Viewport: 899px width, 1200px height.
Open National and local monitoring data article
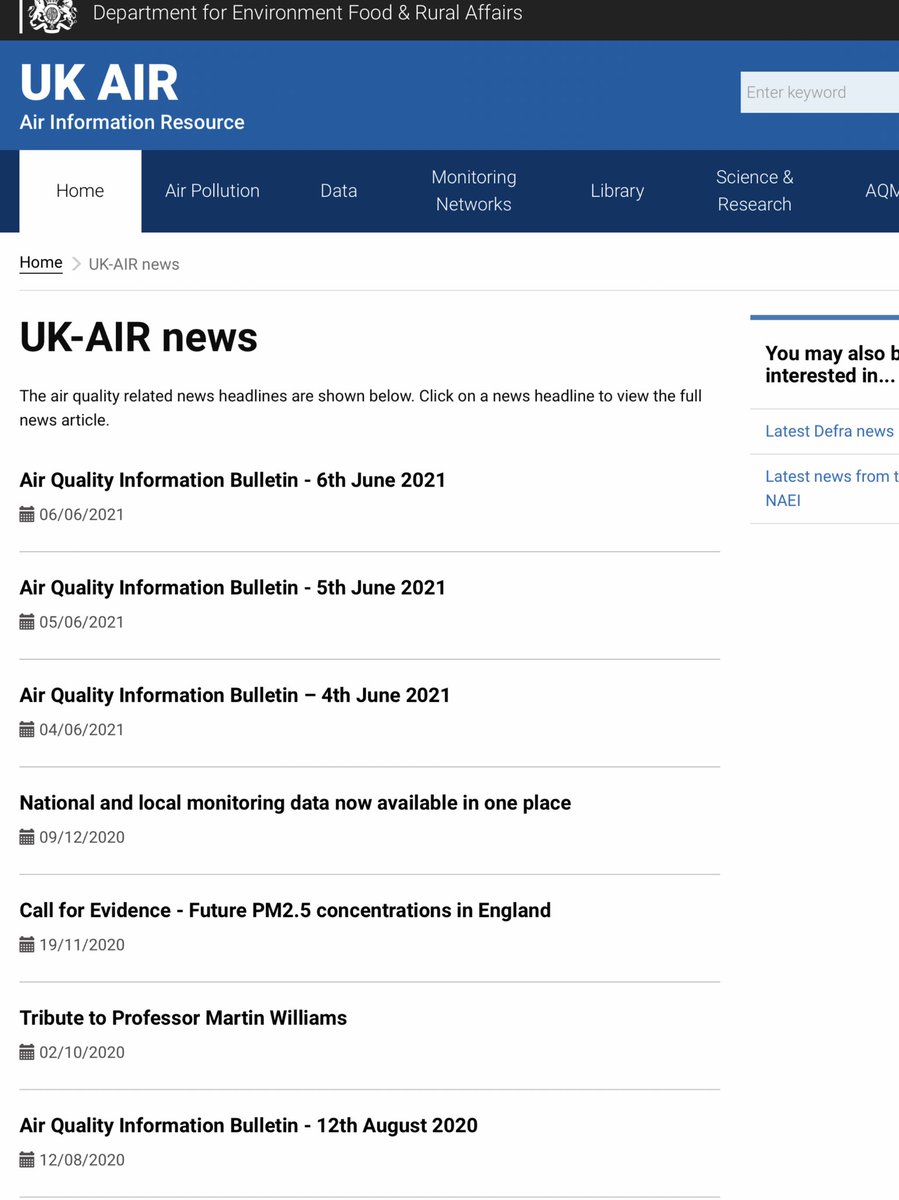pyautogui.click(x=295, y=802)
